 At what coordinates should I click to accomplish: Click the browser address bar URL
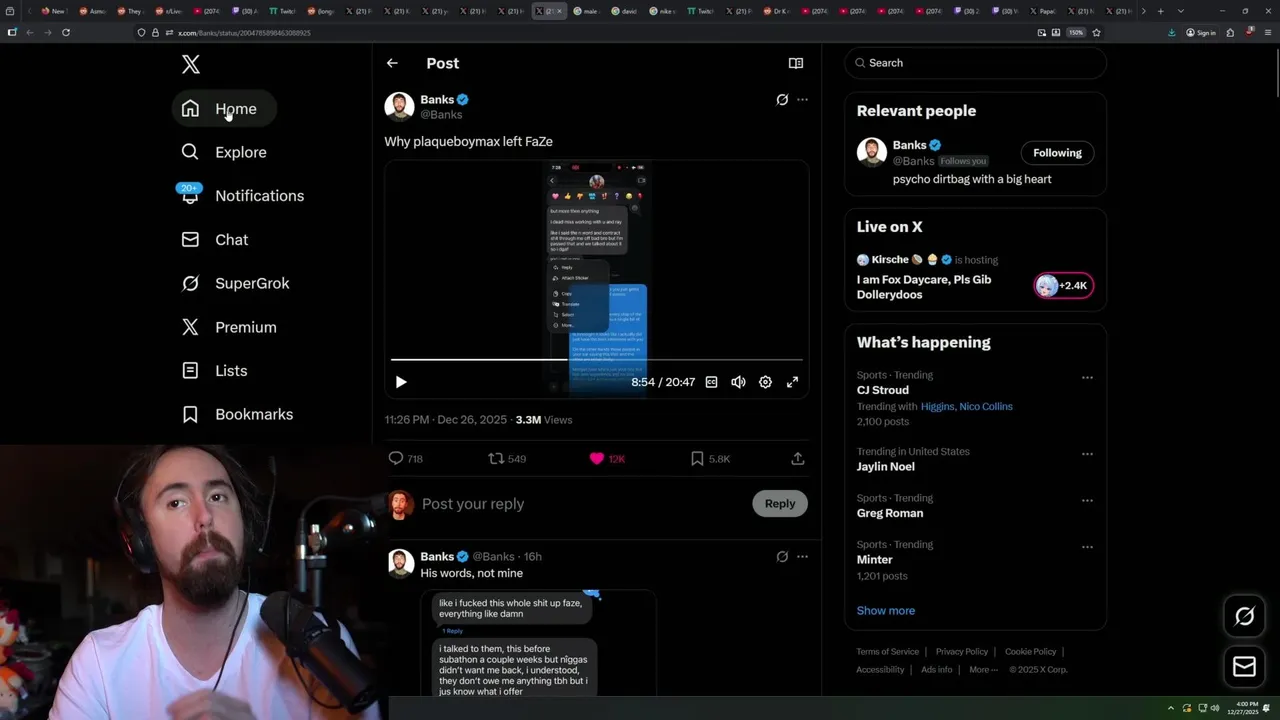point(244,33)
